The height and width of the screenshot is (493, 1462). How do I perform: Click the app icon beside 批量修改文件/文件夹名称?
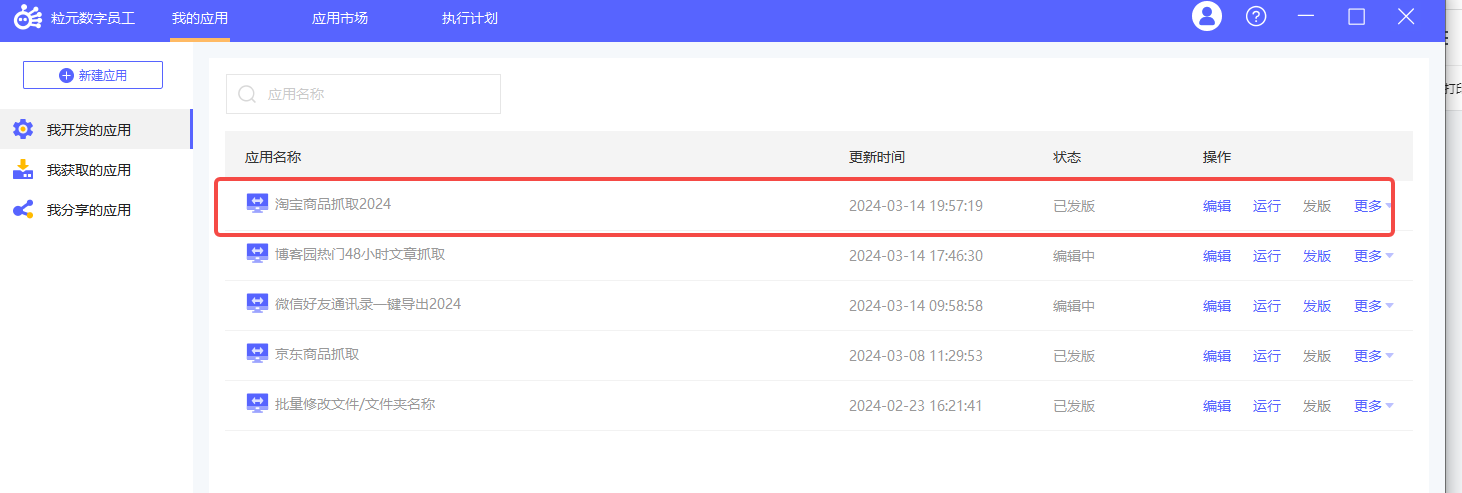257,403
